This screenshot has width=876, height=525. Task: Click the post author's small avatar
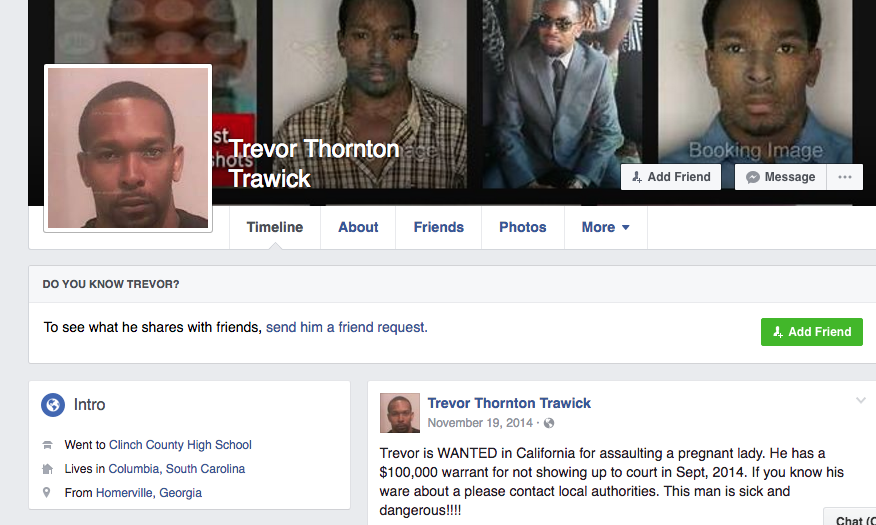pyautogui.click(x=400, y=413)
